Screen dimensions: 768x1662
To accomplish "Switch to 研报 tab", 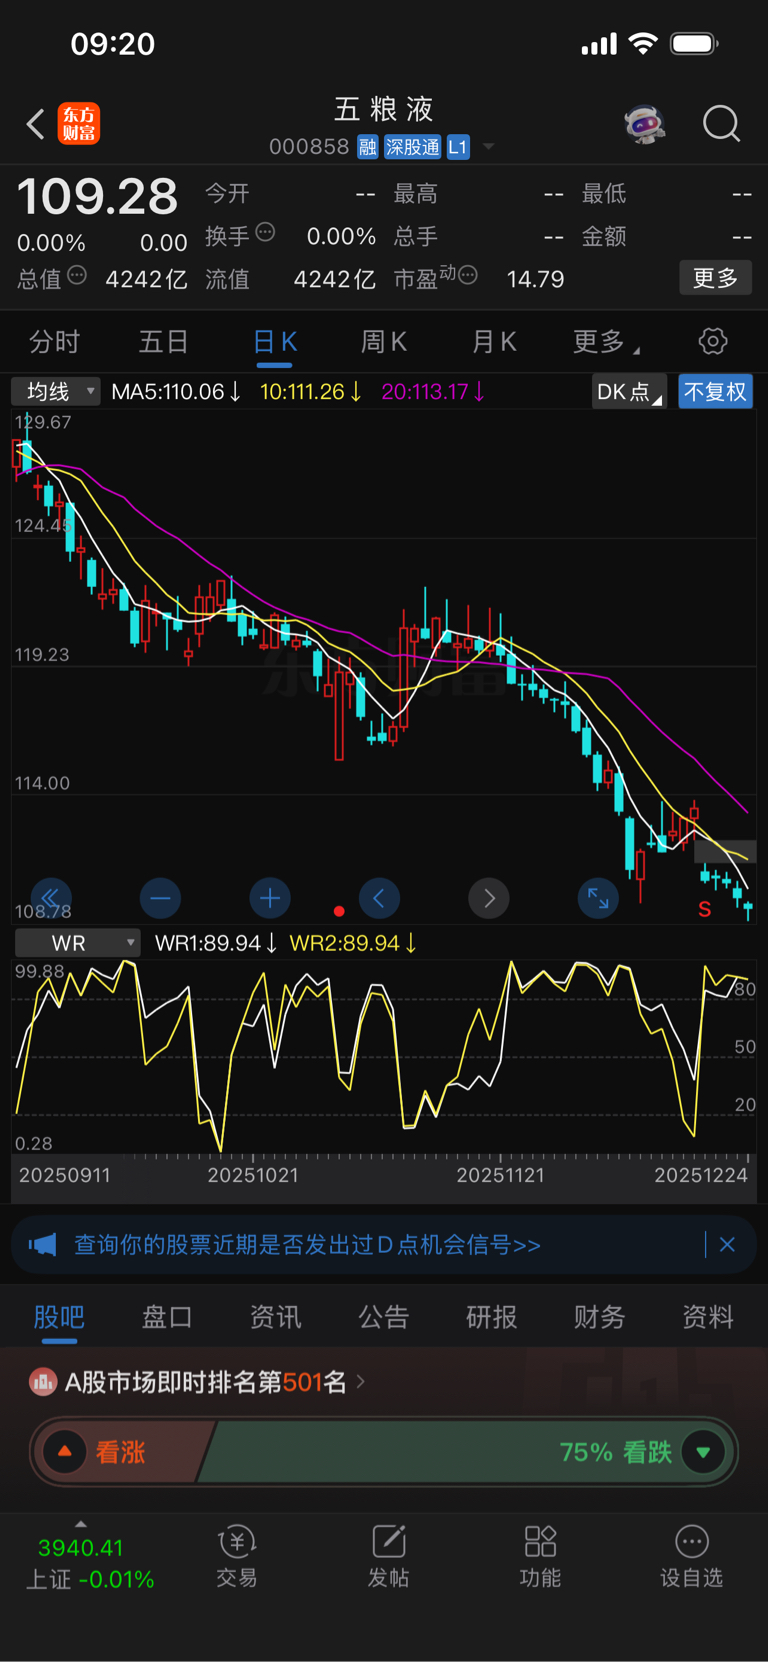I will click(492, 1317).
